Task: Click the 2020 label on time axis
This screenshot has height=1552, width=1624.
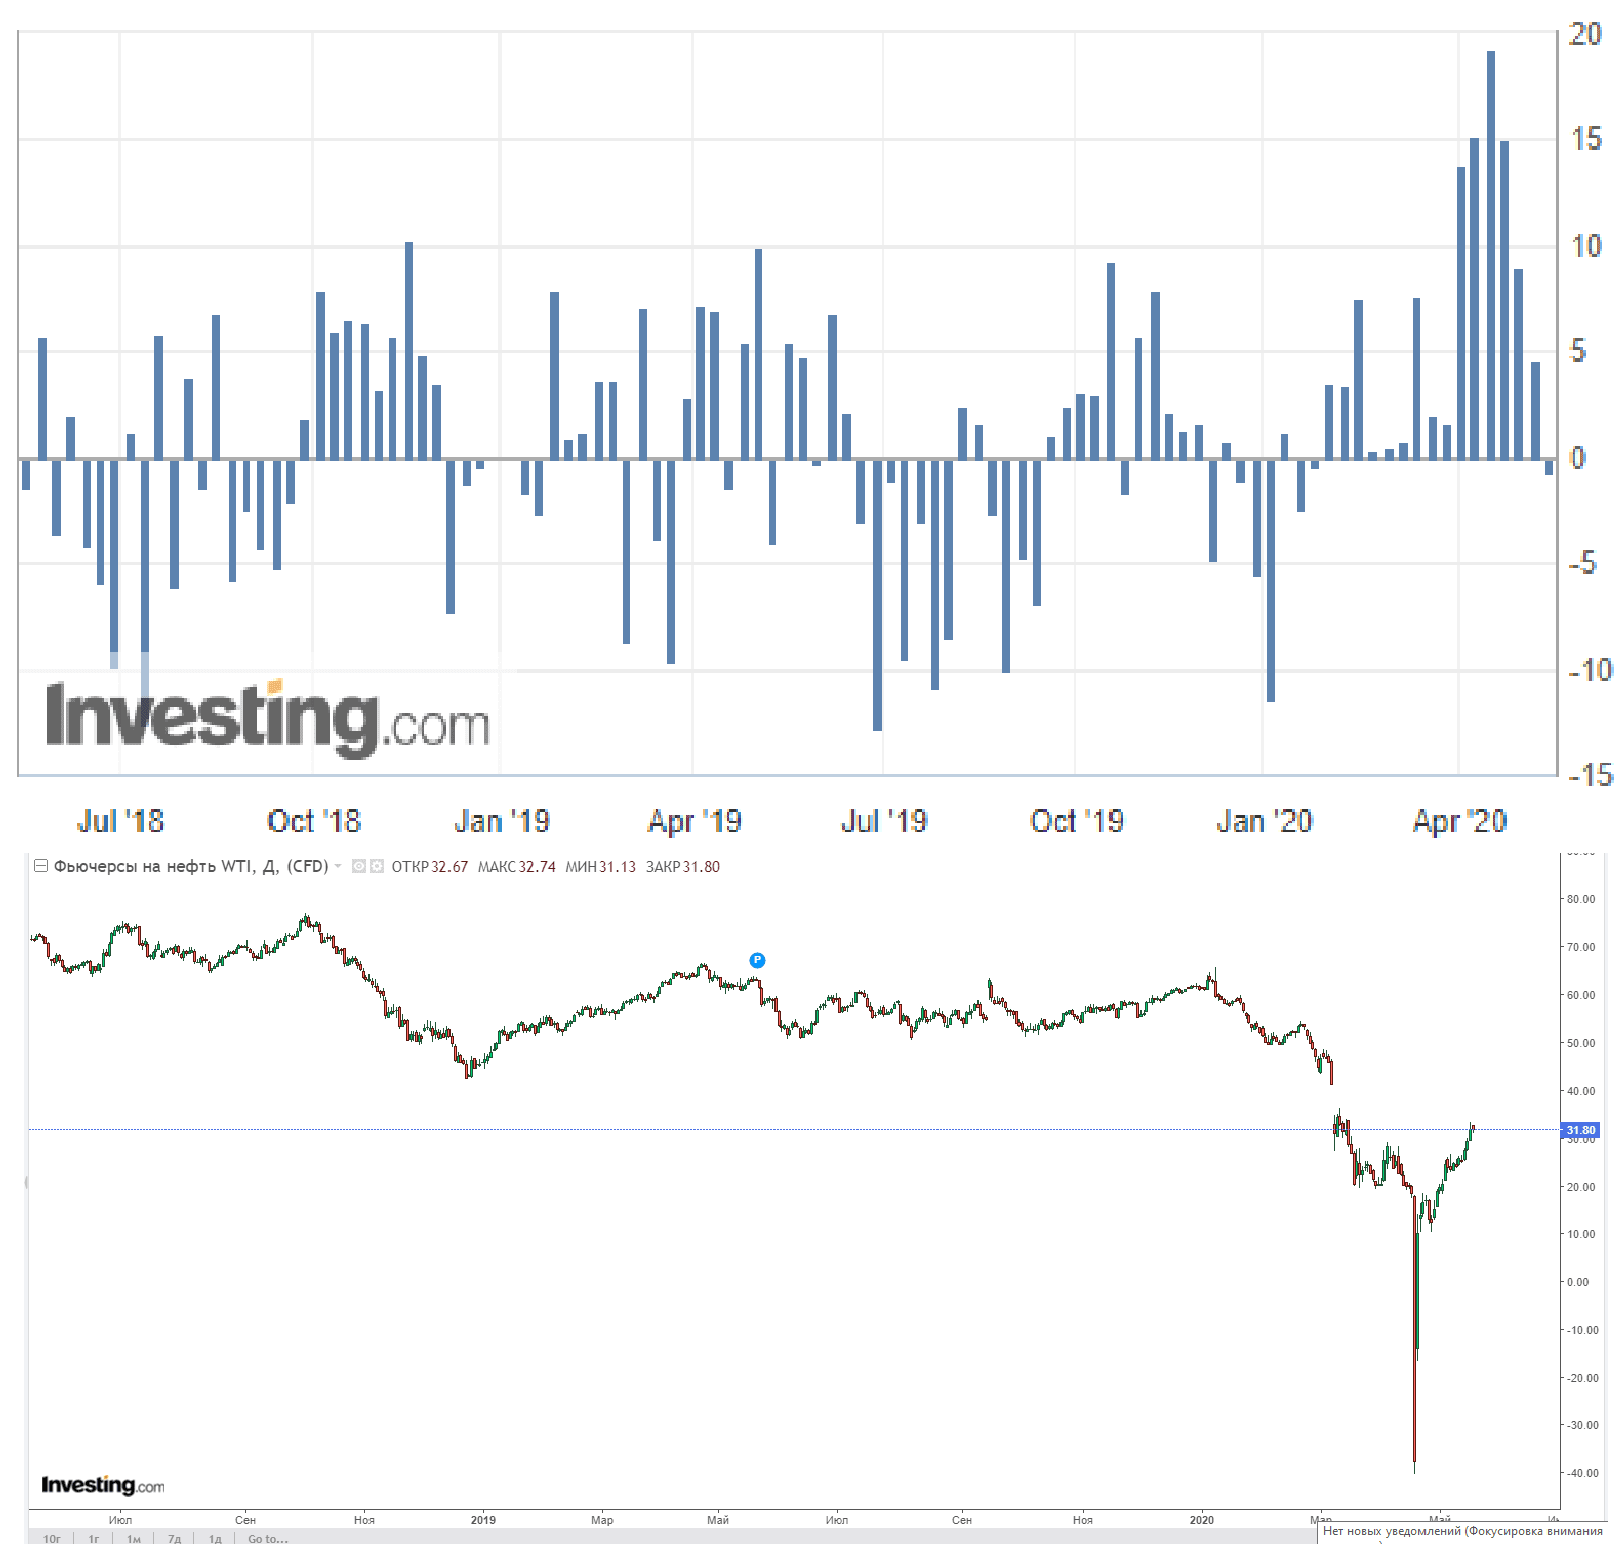Action: coord(1202,1520)
